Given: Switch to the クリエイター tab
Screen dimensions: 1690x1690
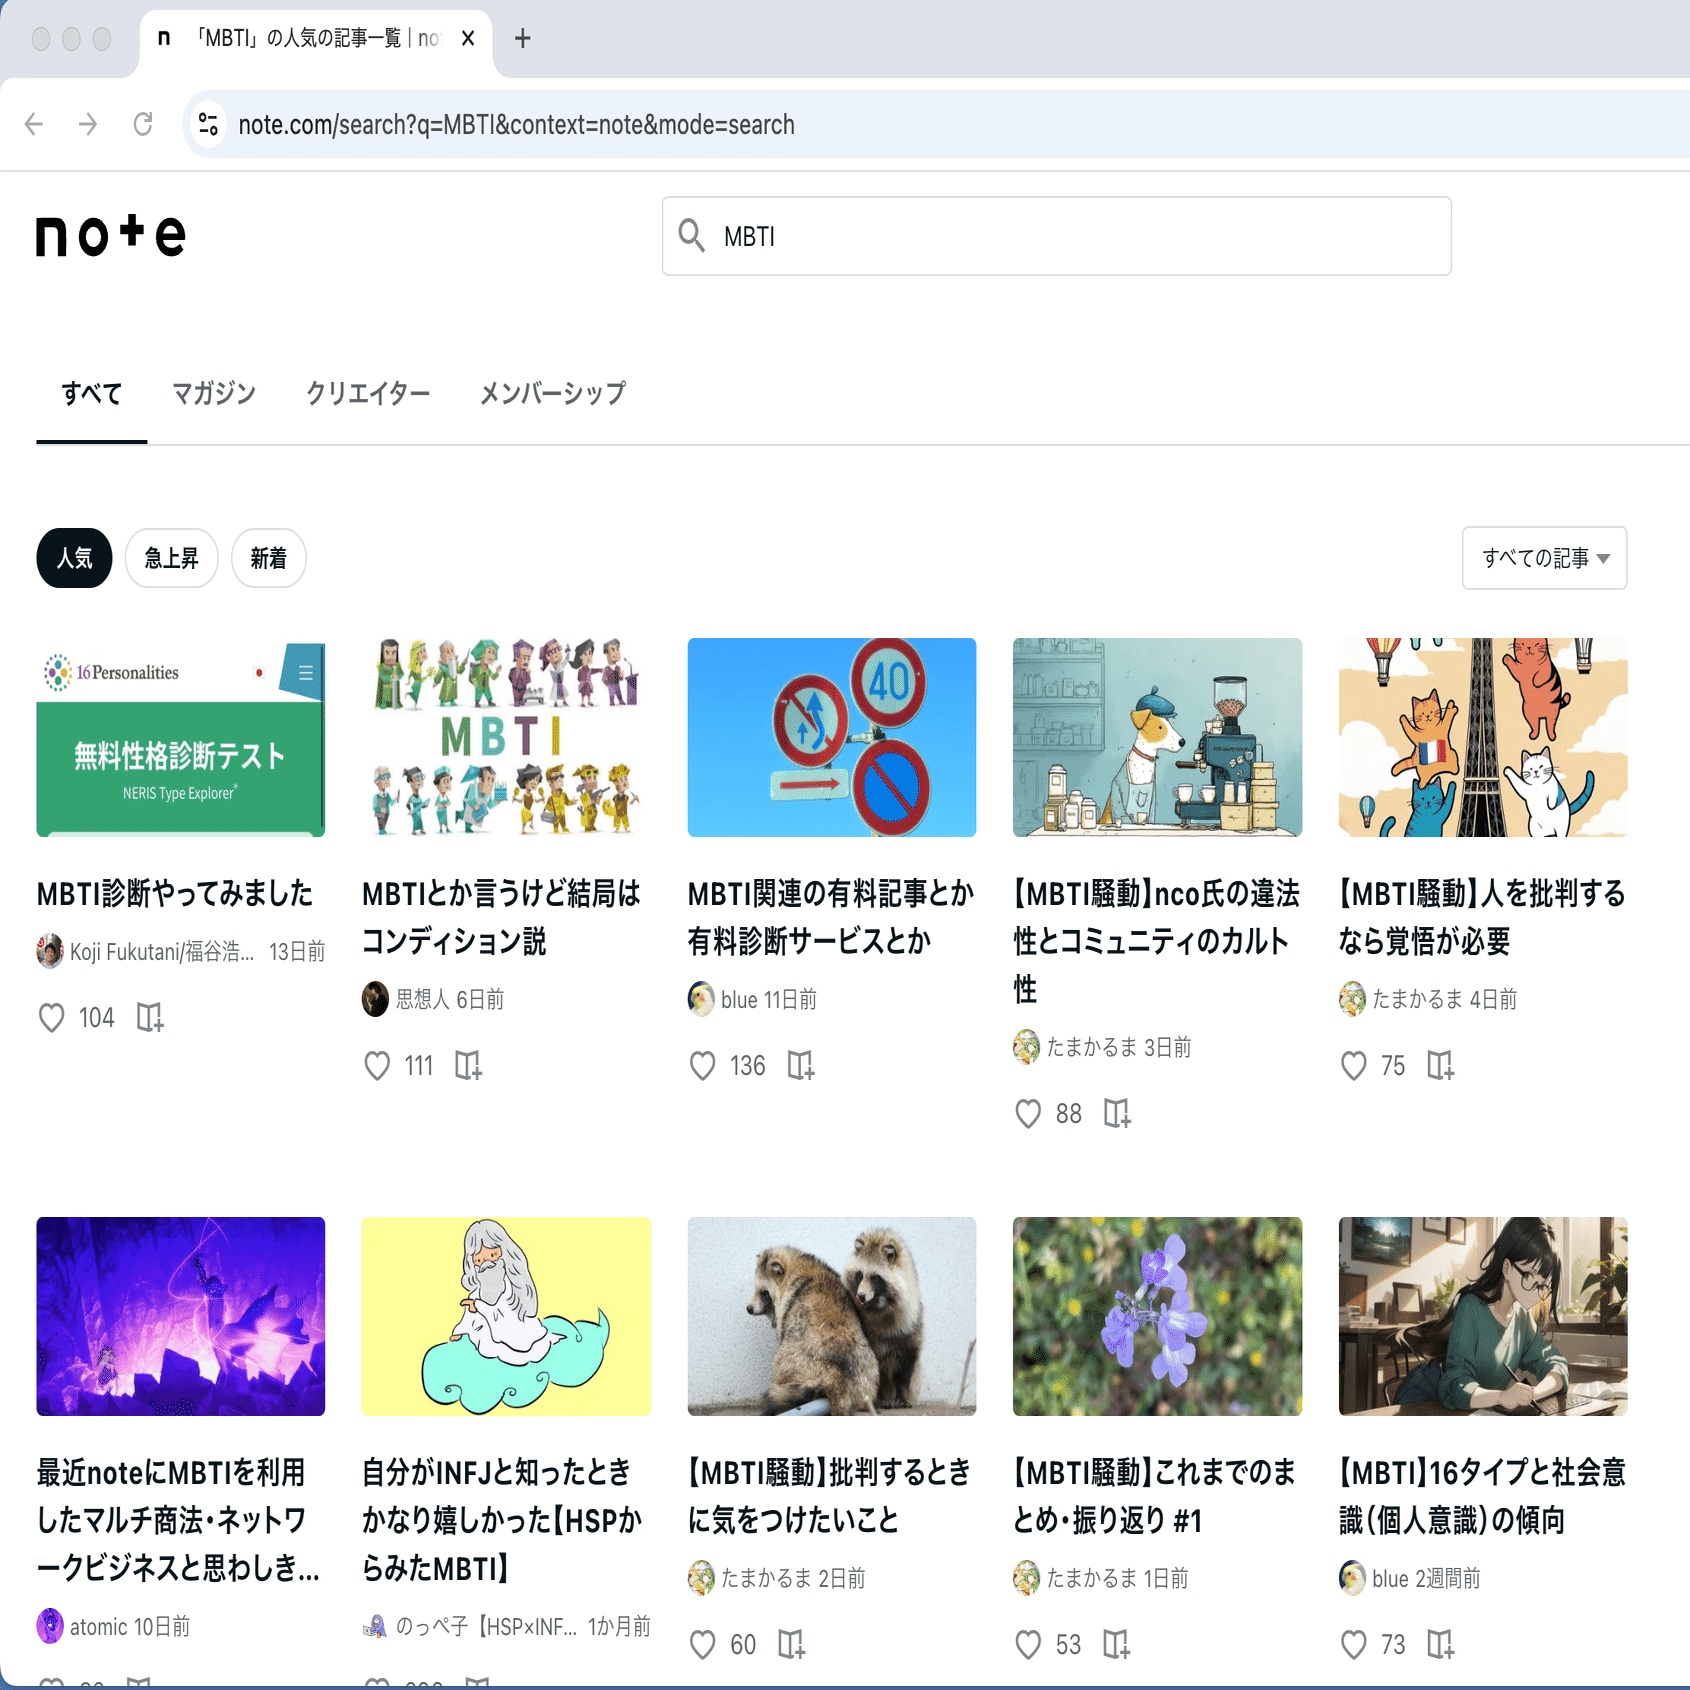Looking at the screenshot, I should point(368,393).
